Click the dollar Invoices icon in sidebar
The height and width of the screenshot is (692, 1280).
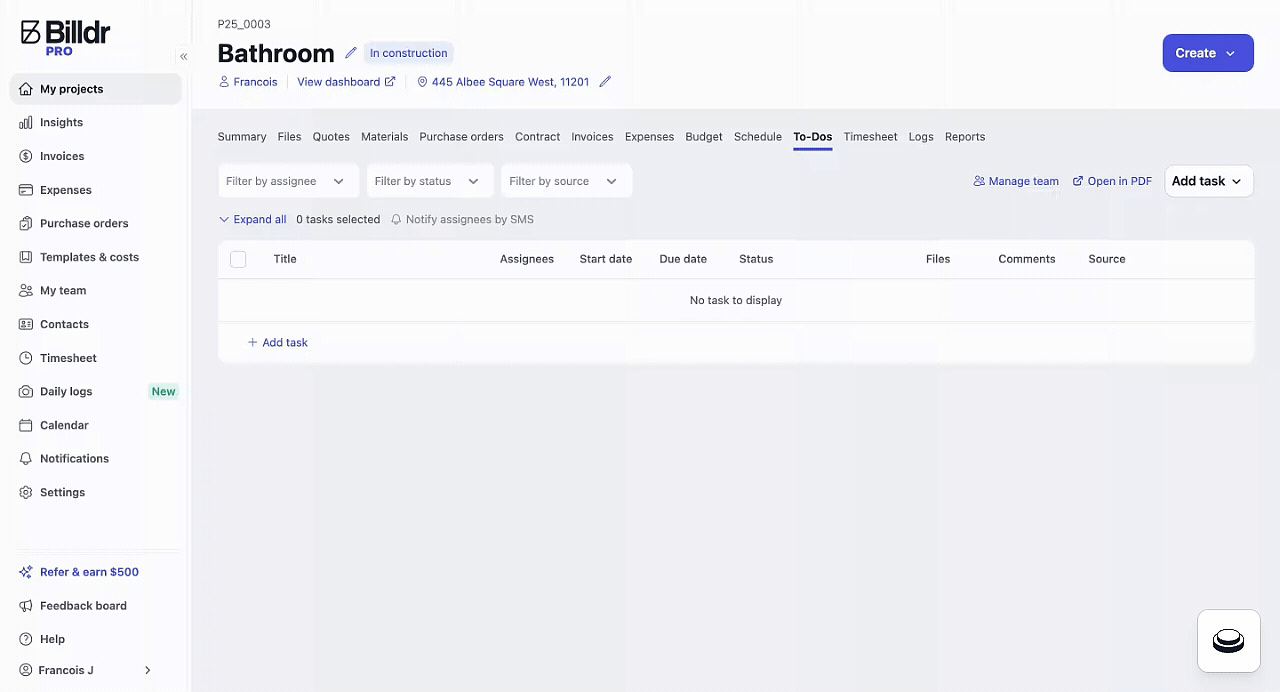click(26, 156)
